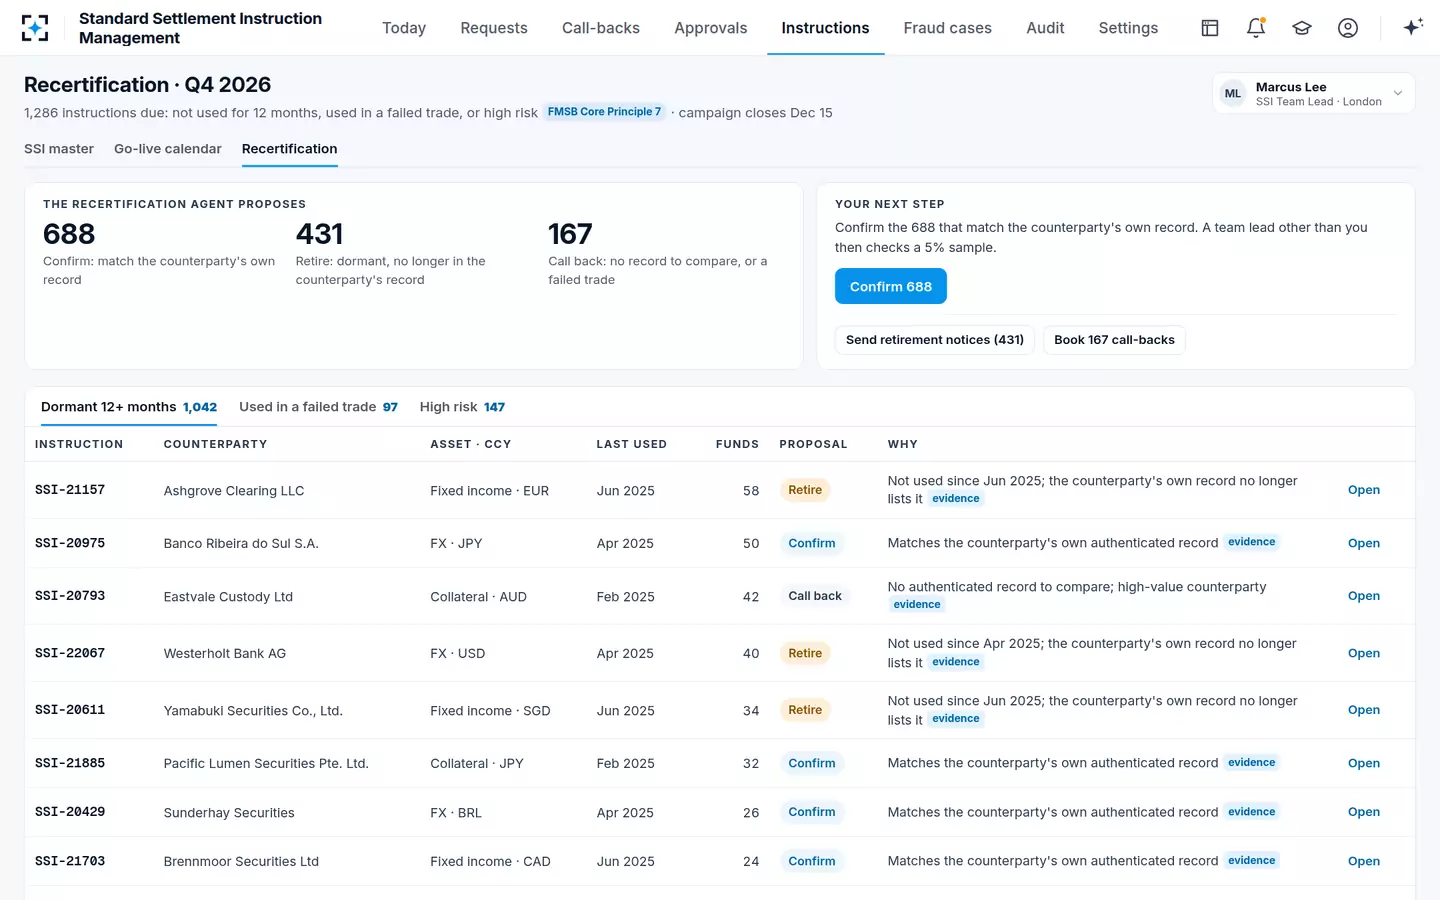Screen dimensions: 1440x900
Task: Open the Approvals tab
Action: tap(711, 28)
